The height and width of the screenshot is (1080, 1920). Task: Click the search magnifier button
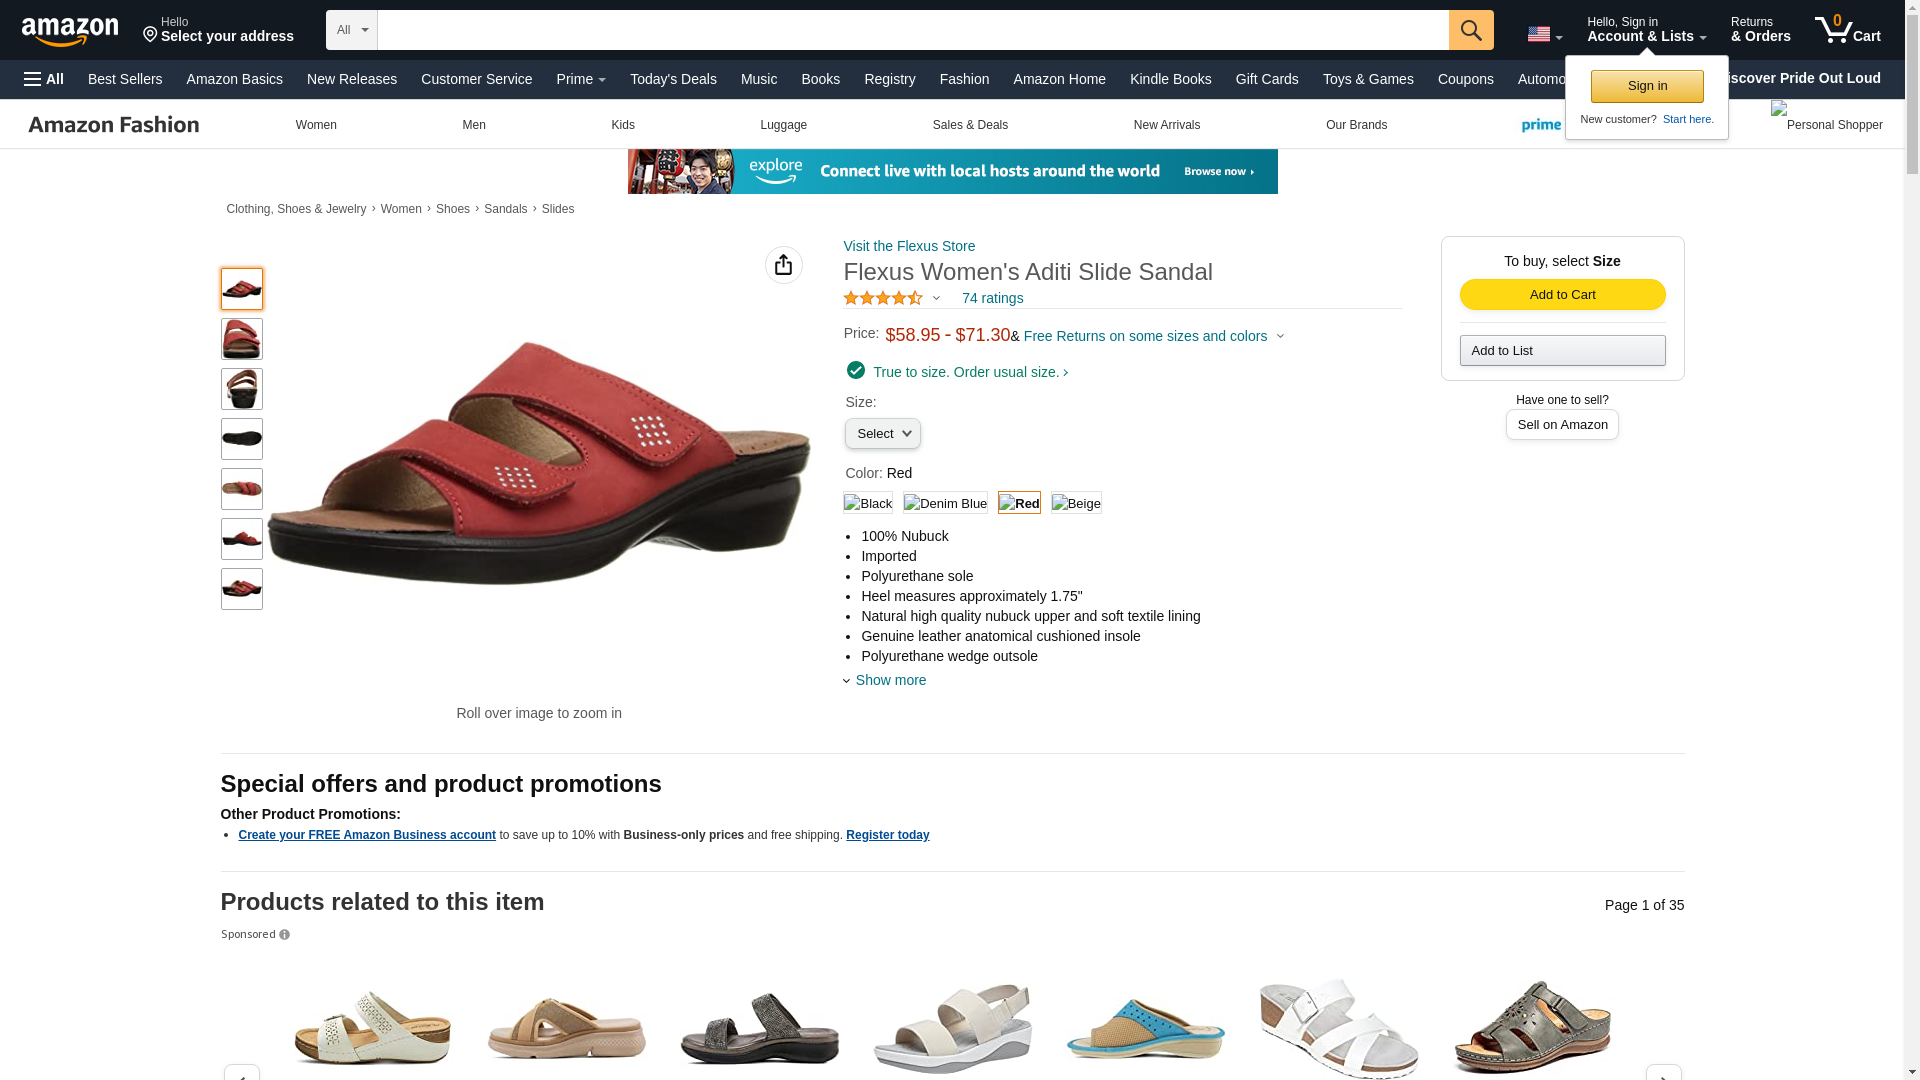pyautogui.click(x=1470, y=30)
